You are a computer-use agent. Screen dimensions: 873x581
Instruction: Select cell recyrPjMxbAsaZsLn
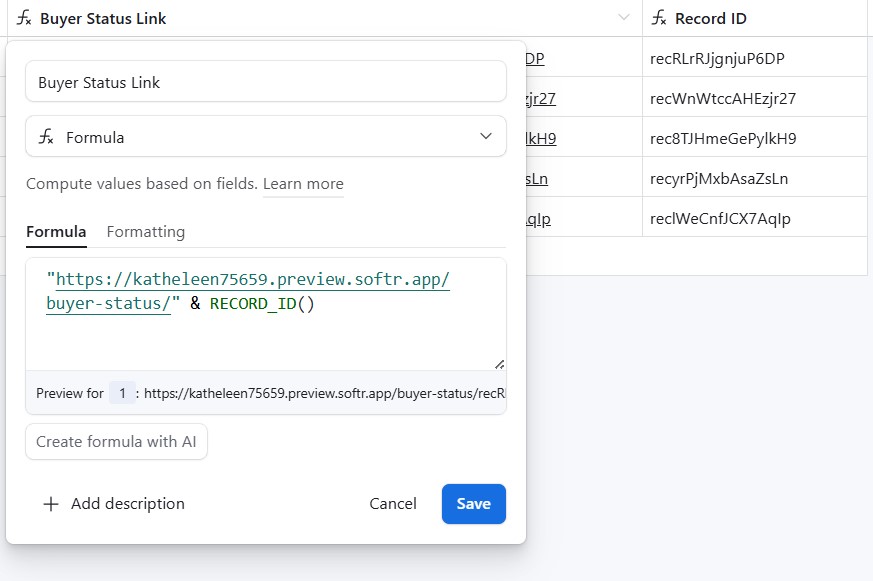pos(754,179)
